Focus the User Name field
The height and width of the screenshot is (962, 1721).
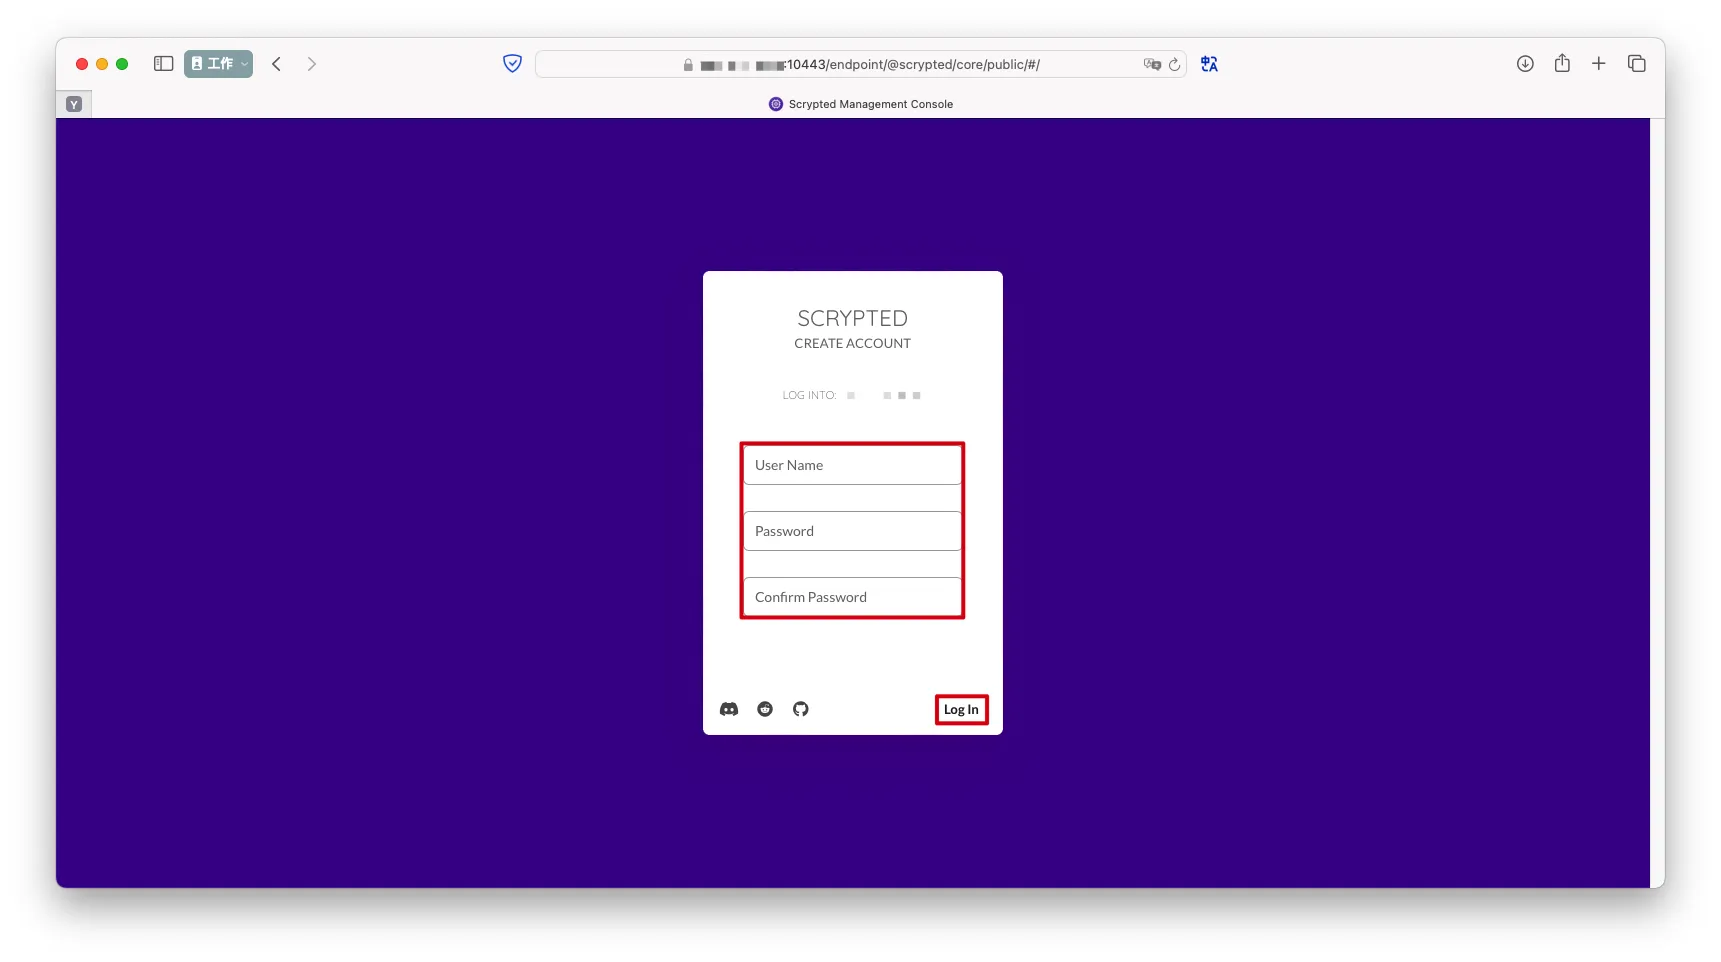852,466
